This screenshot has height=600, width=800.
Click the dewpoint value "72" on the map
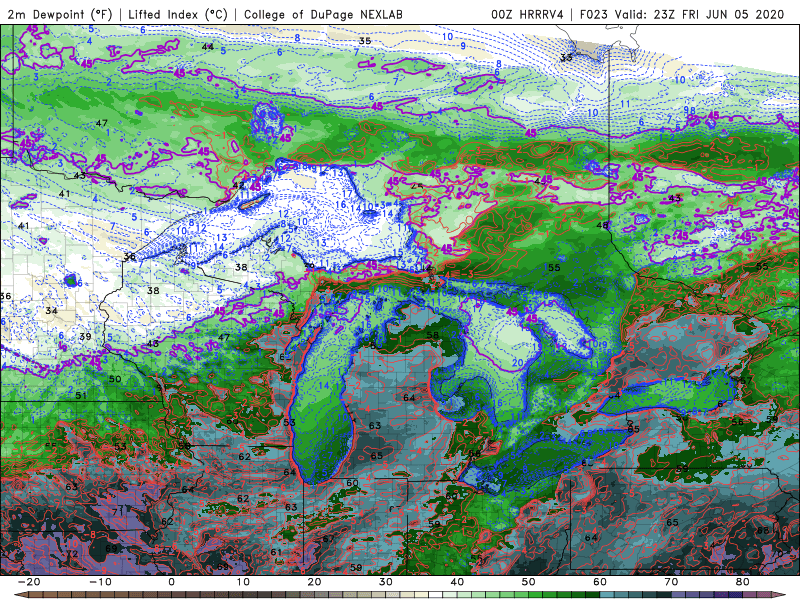72,554
